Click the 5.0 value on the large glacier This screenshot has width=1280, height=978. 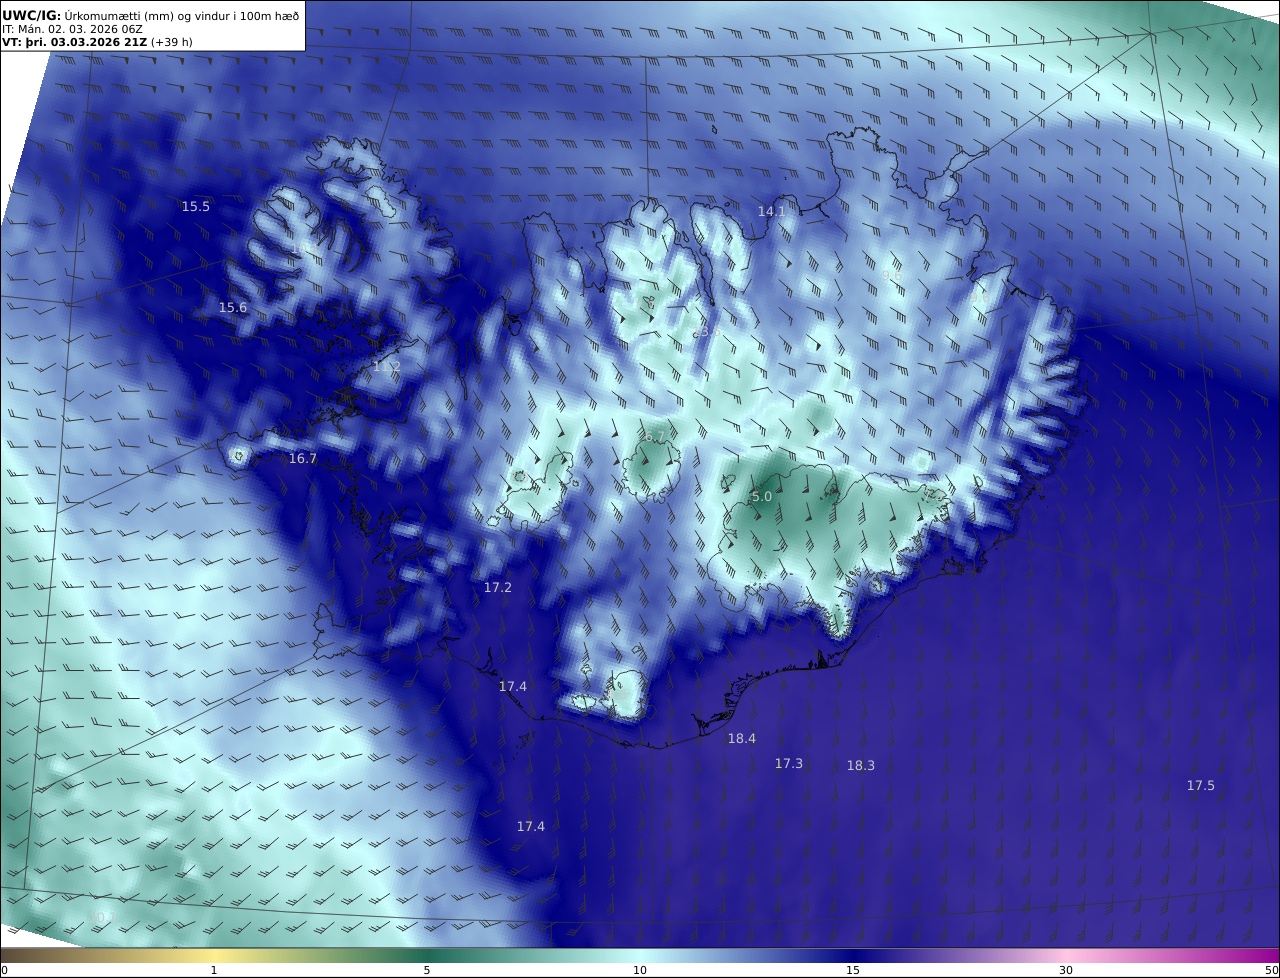coord(762,497)
